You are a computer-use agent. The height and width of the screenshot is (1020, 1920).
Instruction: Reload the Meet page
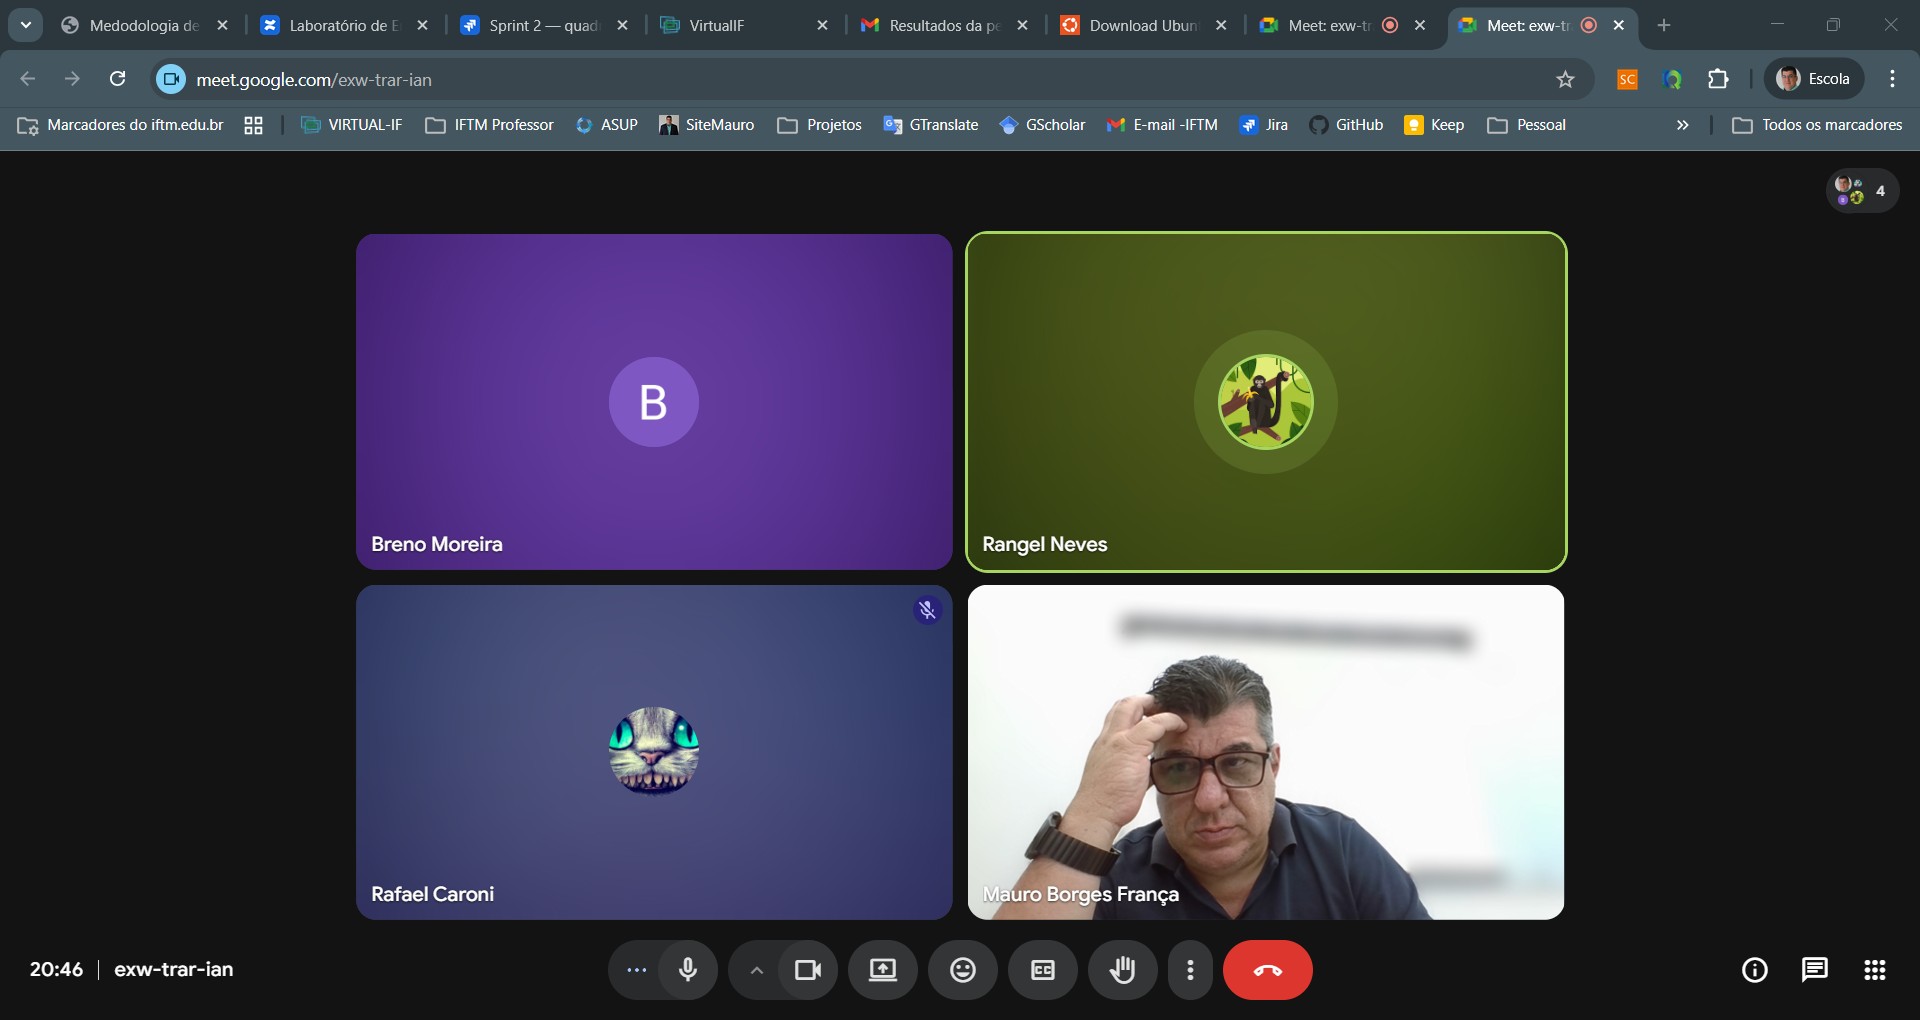tap(117, 79)
